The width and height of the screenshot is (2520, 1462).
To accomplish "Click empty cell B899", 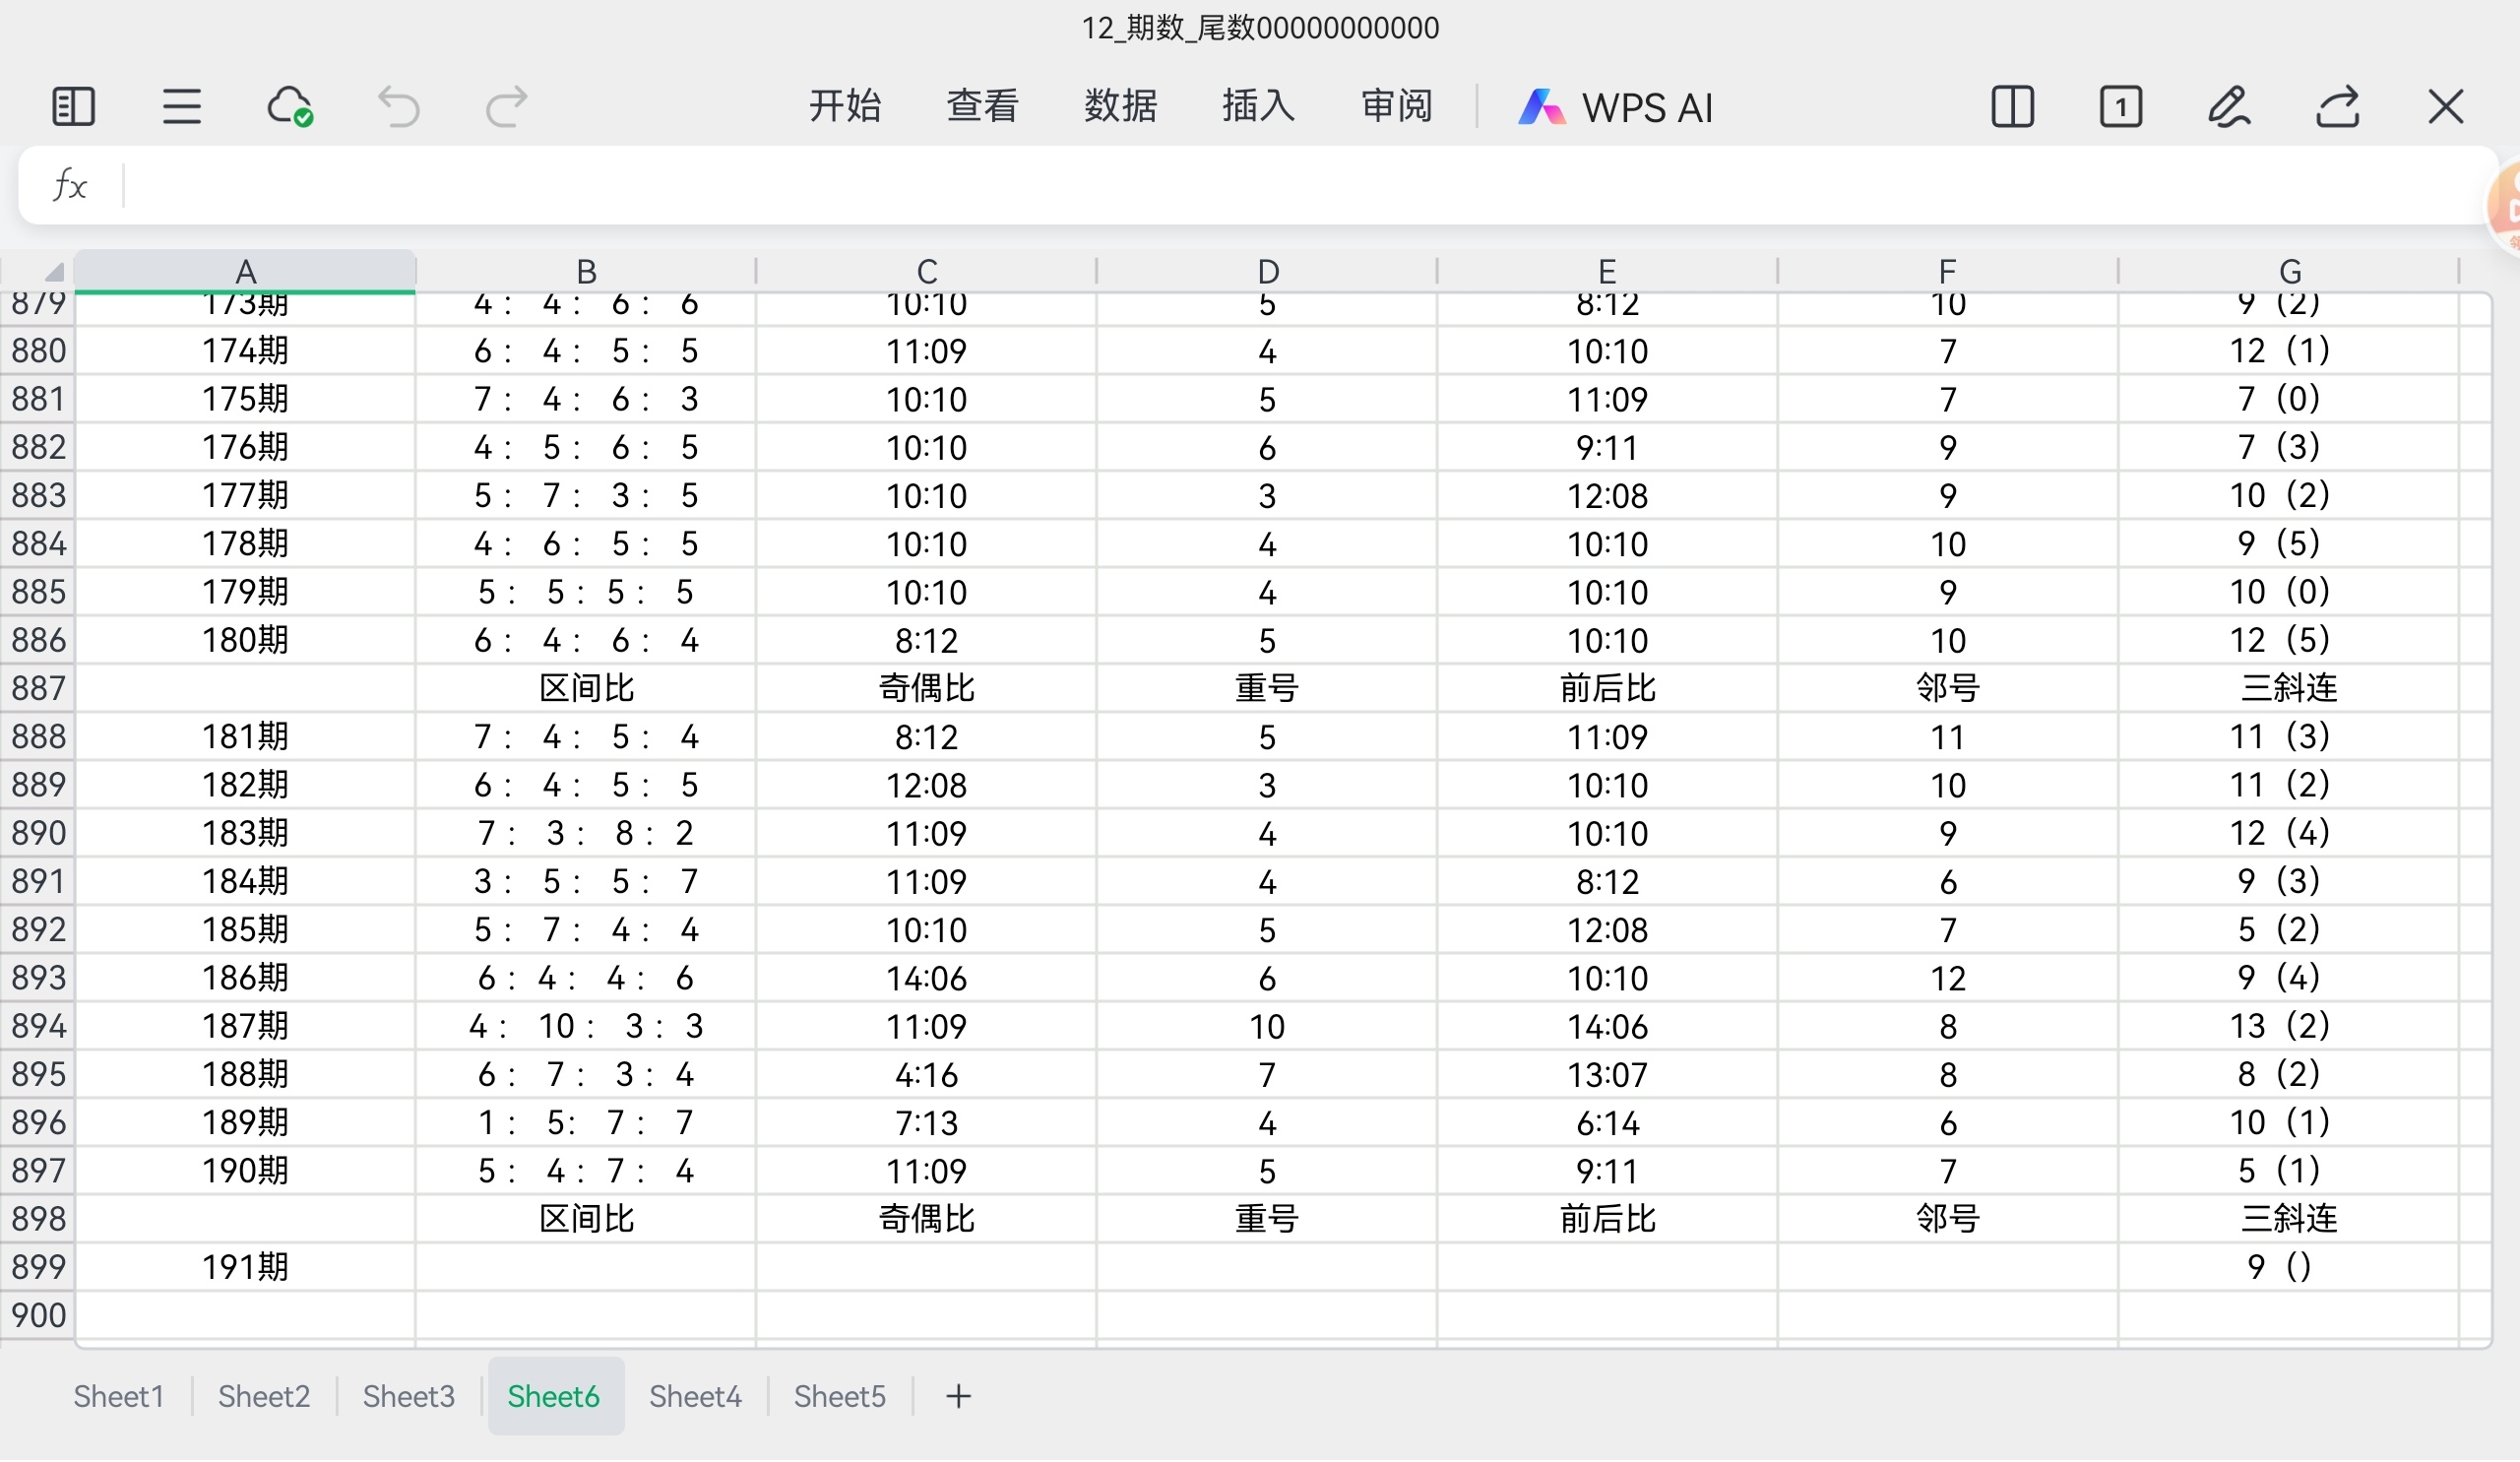I will point(586,1268).
